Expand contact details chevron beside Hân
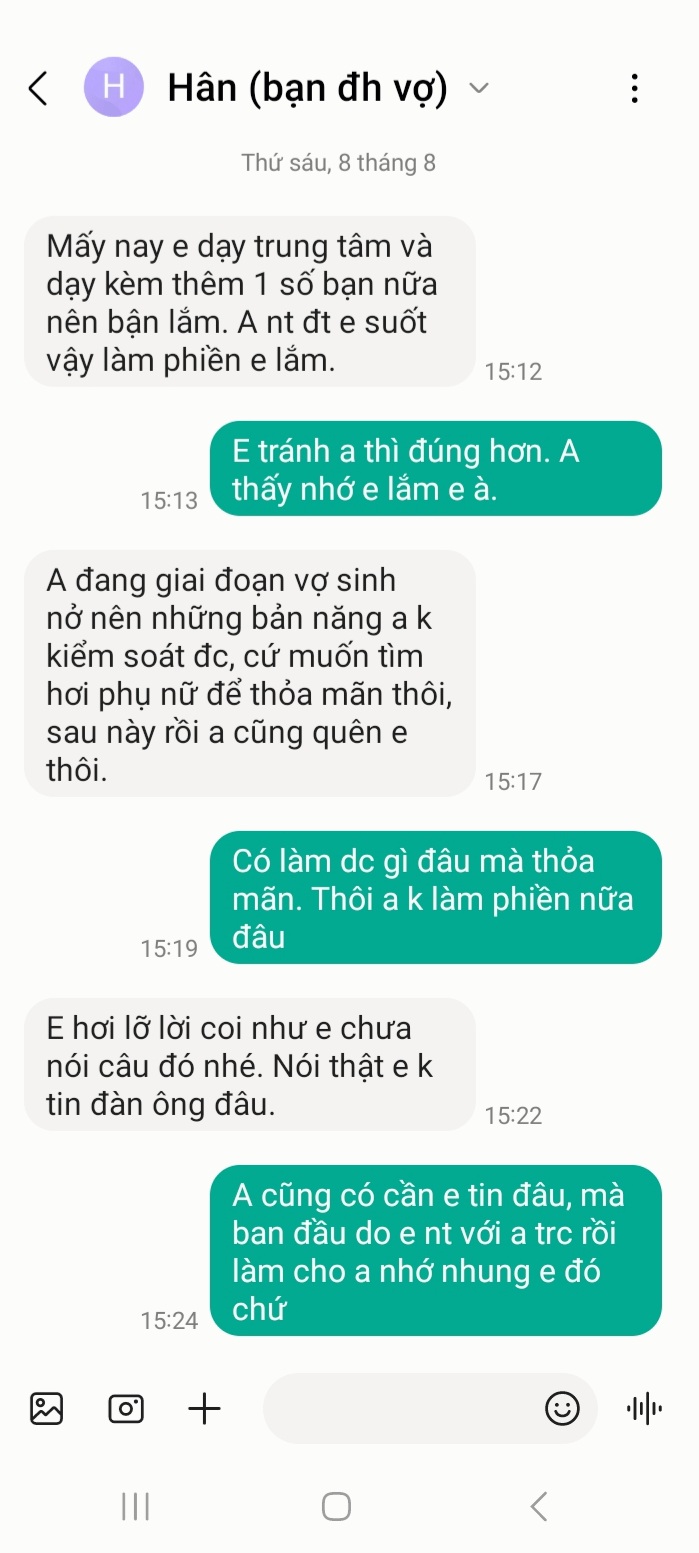This screenshot has height=1553, width=699. pyautogui.click(x=480, y=89)
